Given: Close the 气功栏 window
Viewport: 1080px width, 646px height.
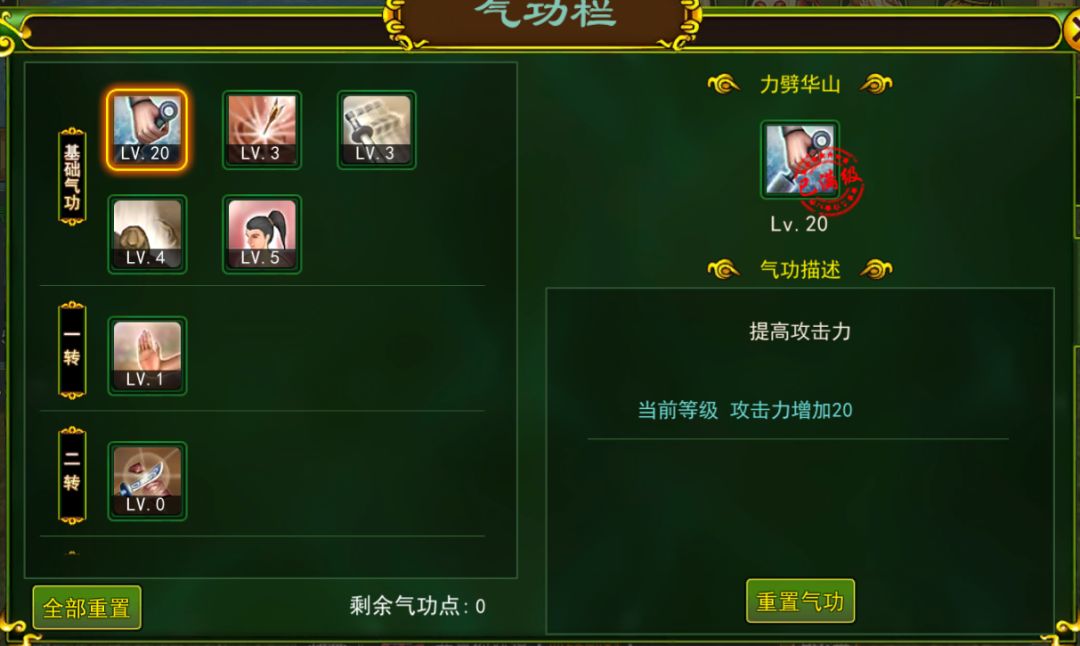Looking at the screenshot, I should [x=1072, y=30].
